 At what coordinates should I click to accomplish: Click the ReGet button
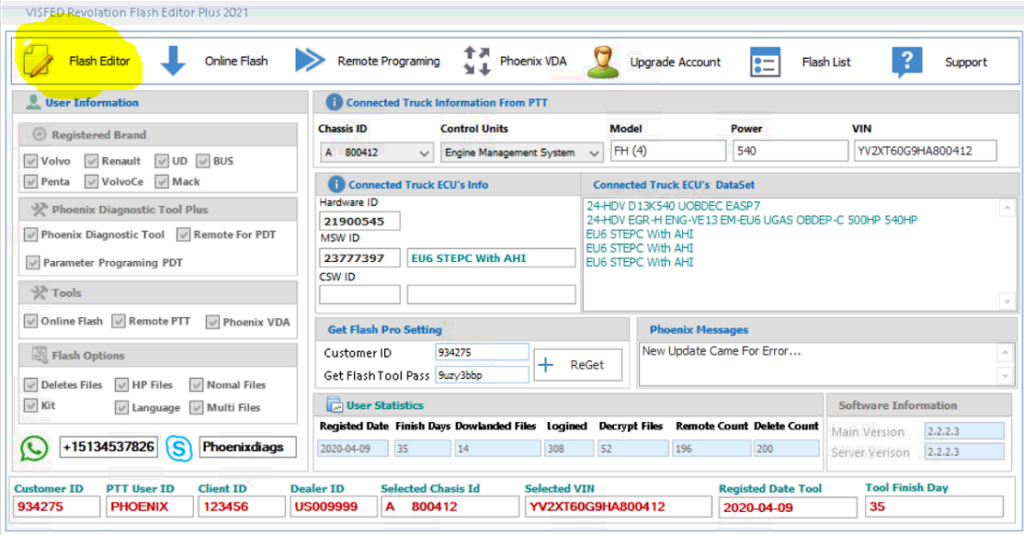click(x=578, y=365)
